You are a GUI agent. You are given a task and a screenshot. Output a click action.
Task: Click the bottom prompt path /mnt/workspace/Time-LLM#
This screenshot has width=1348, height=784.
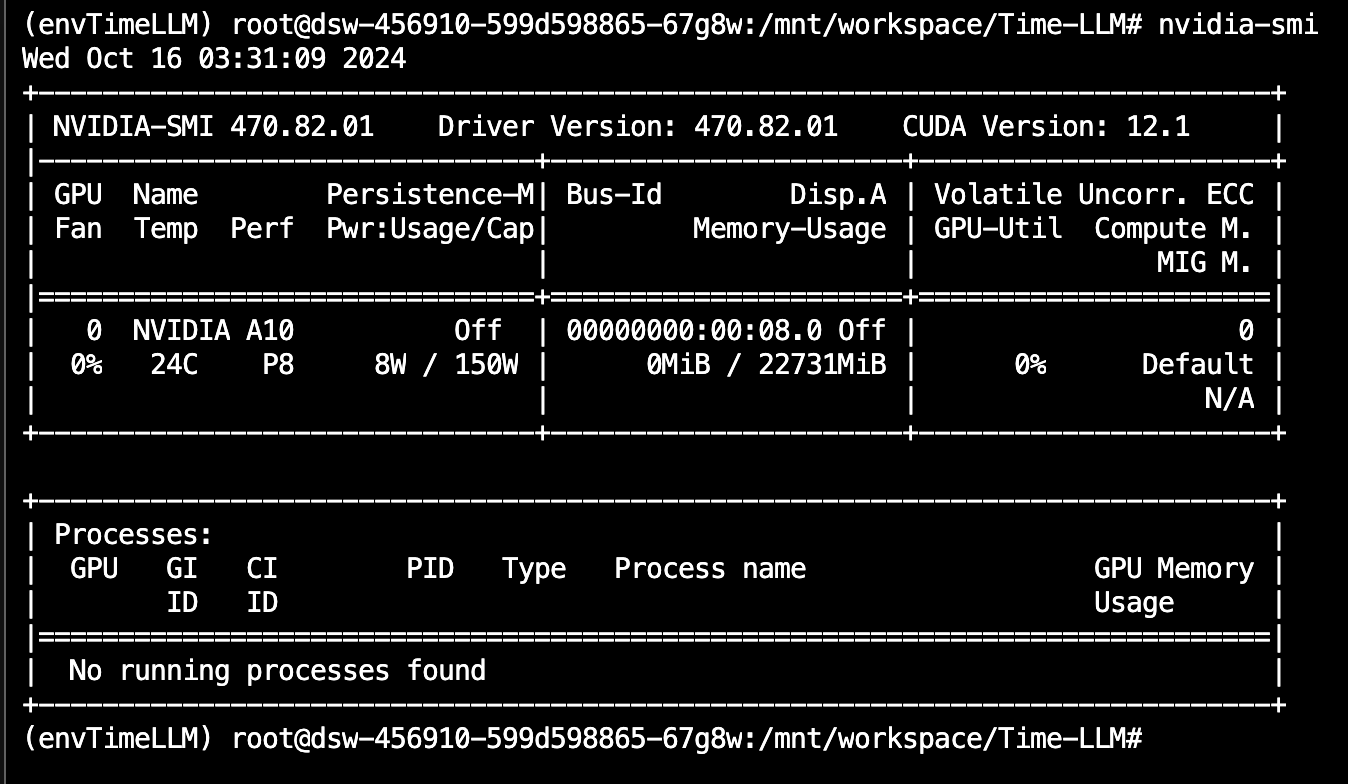tap(951, 739)
